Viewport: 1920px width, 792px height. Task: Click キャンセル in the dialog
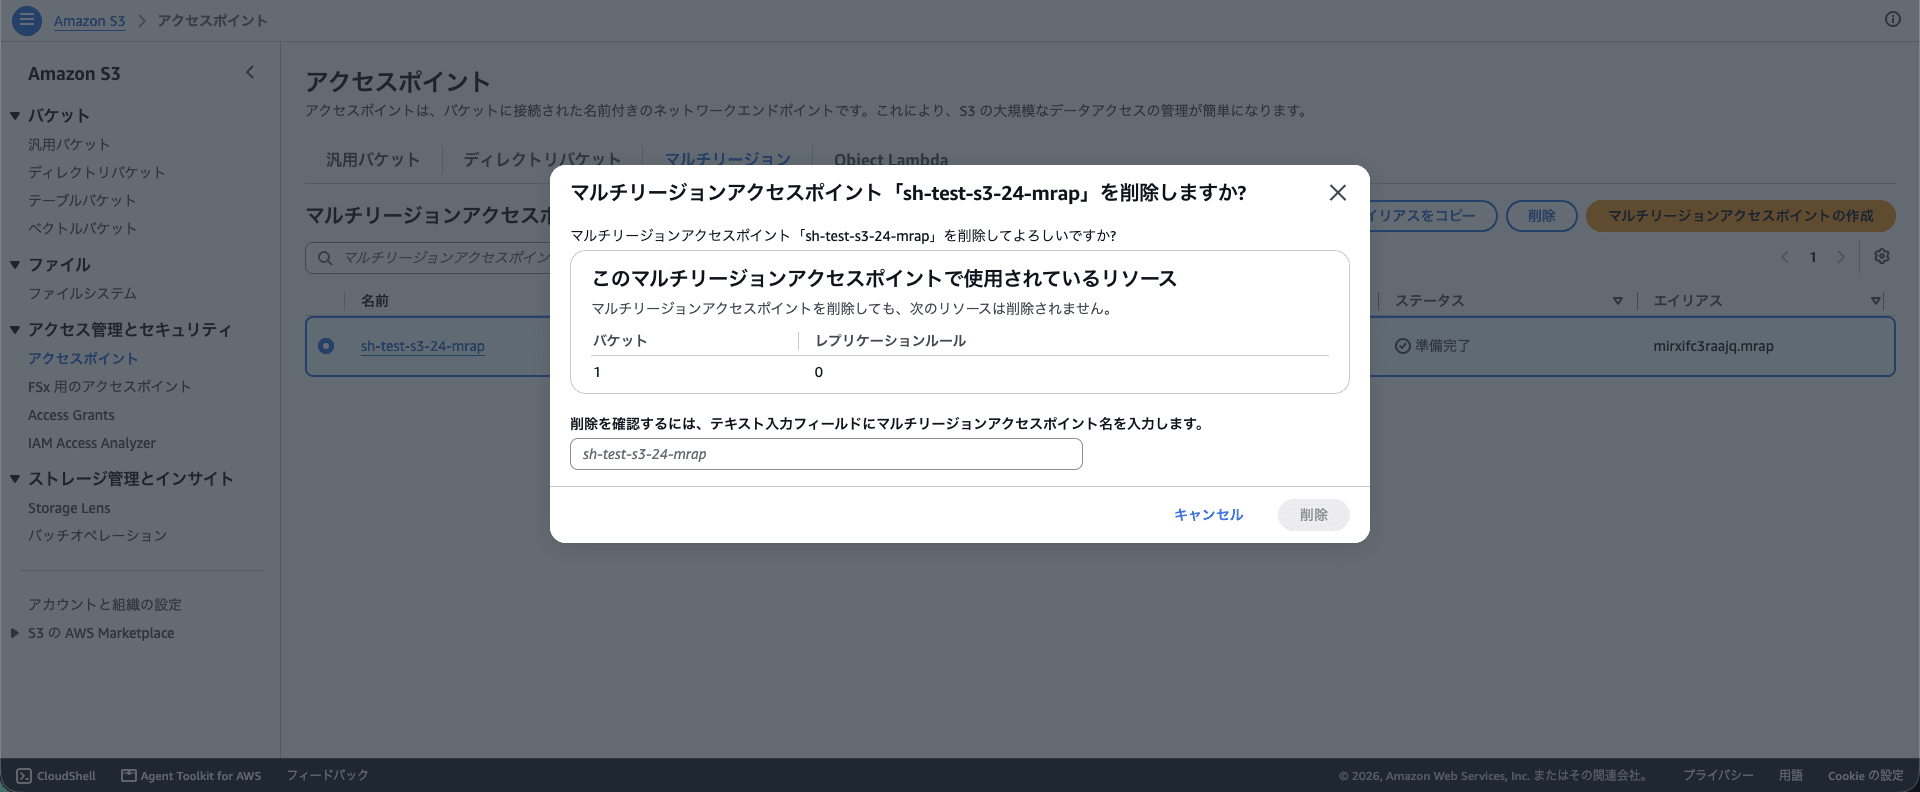coord(1208,515)
